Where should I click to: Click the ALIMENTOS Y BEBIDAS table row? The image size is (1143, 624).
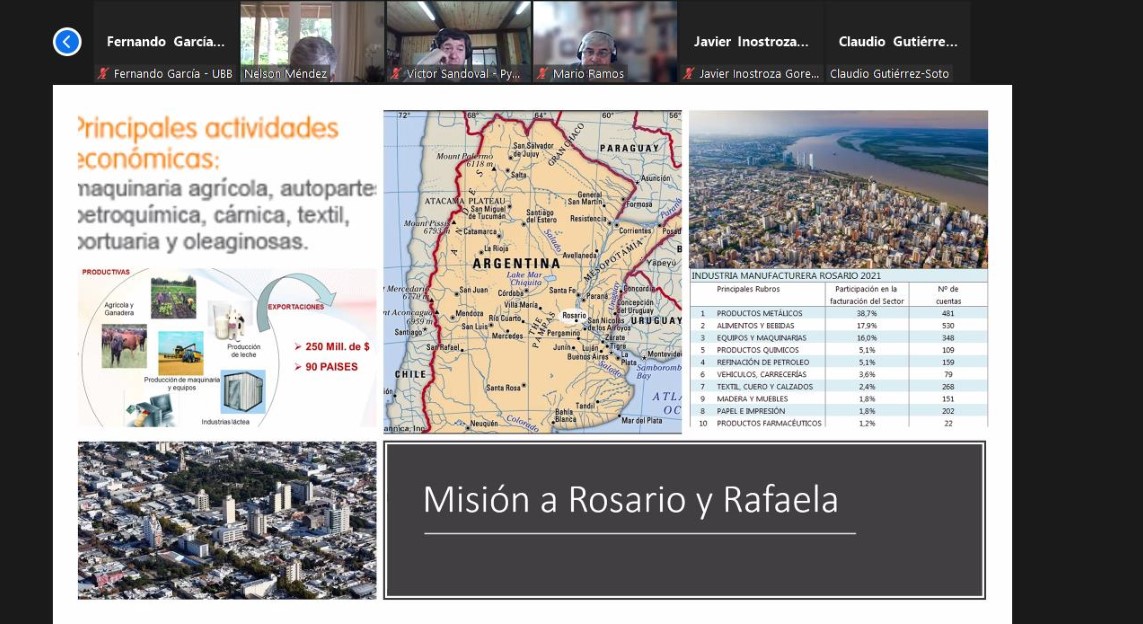click(838, 326)
